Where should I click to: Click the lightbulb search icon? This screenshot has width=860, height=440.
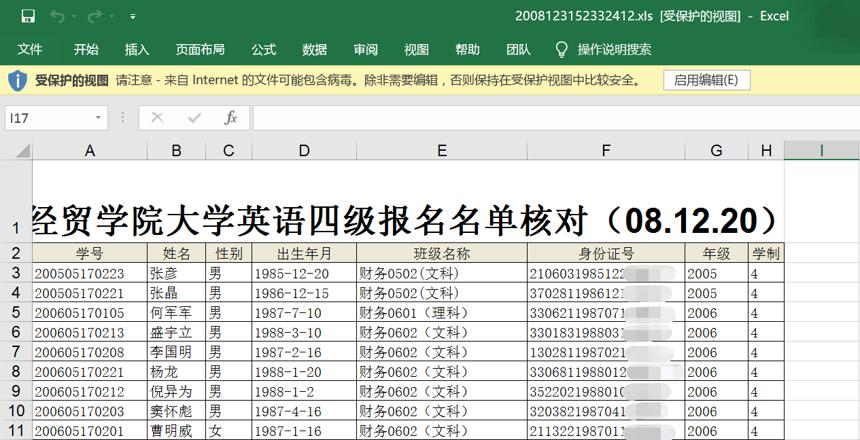click(x=562, y=49)
